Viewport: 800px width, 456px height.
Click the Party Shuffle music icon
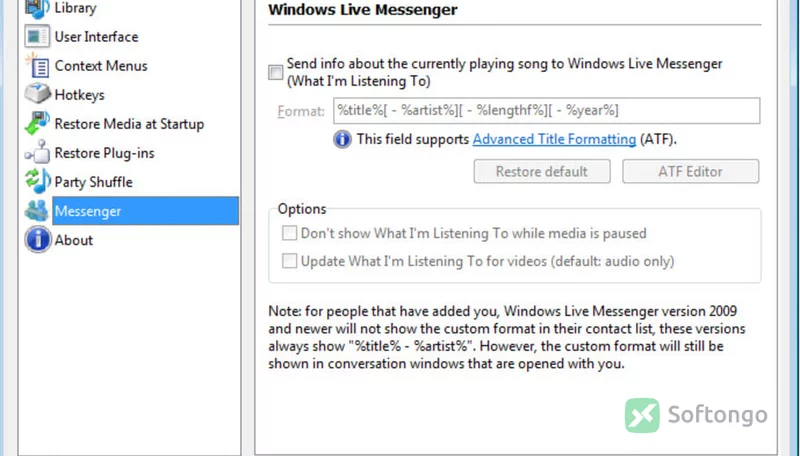click(x=37, y=182)
